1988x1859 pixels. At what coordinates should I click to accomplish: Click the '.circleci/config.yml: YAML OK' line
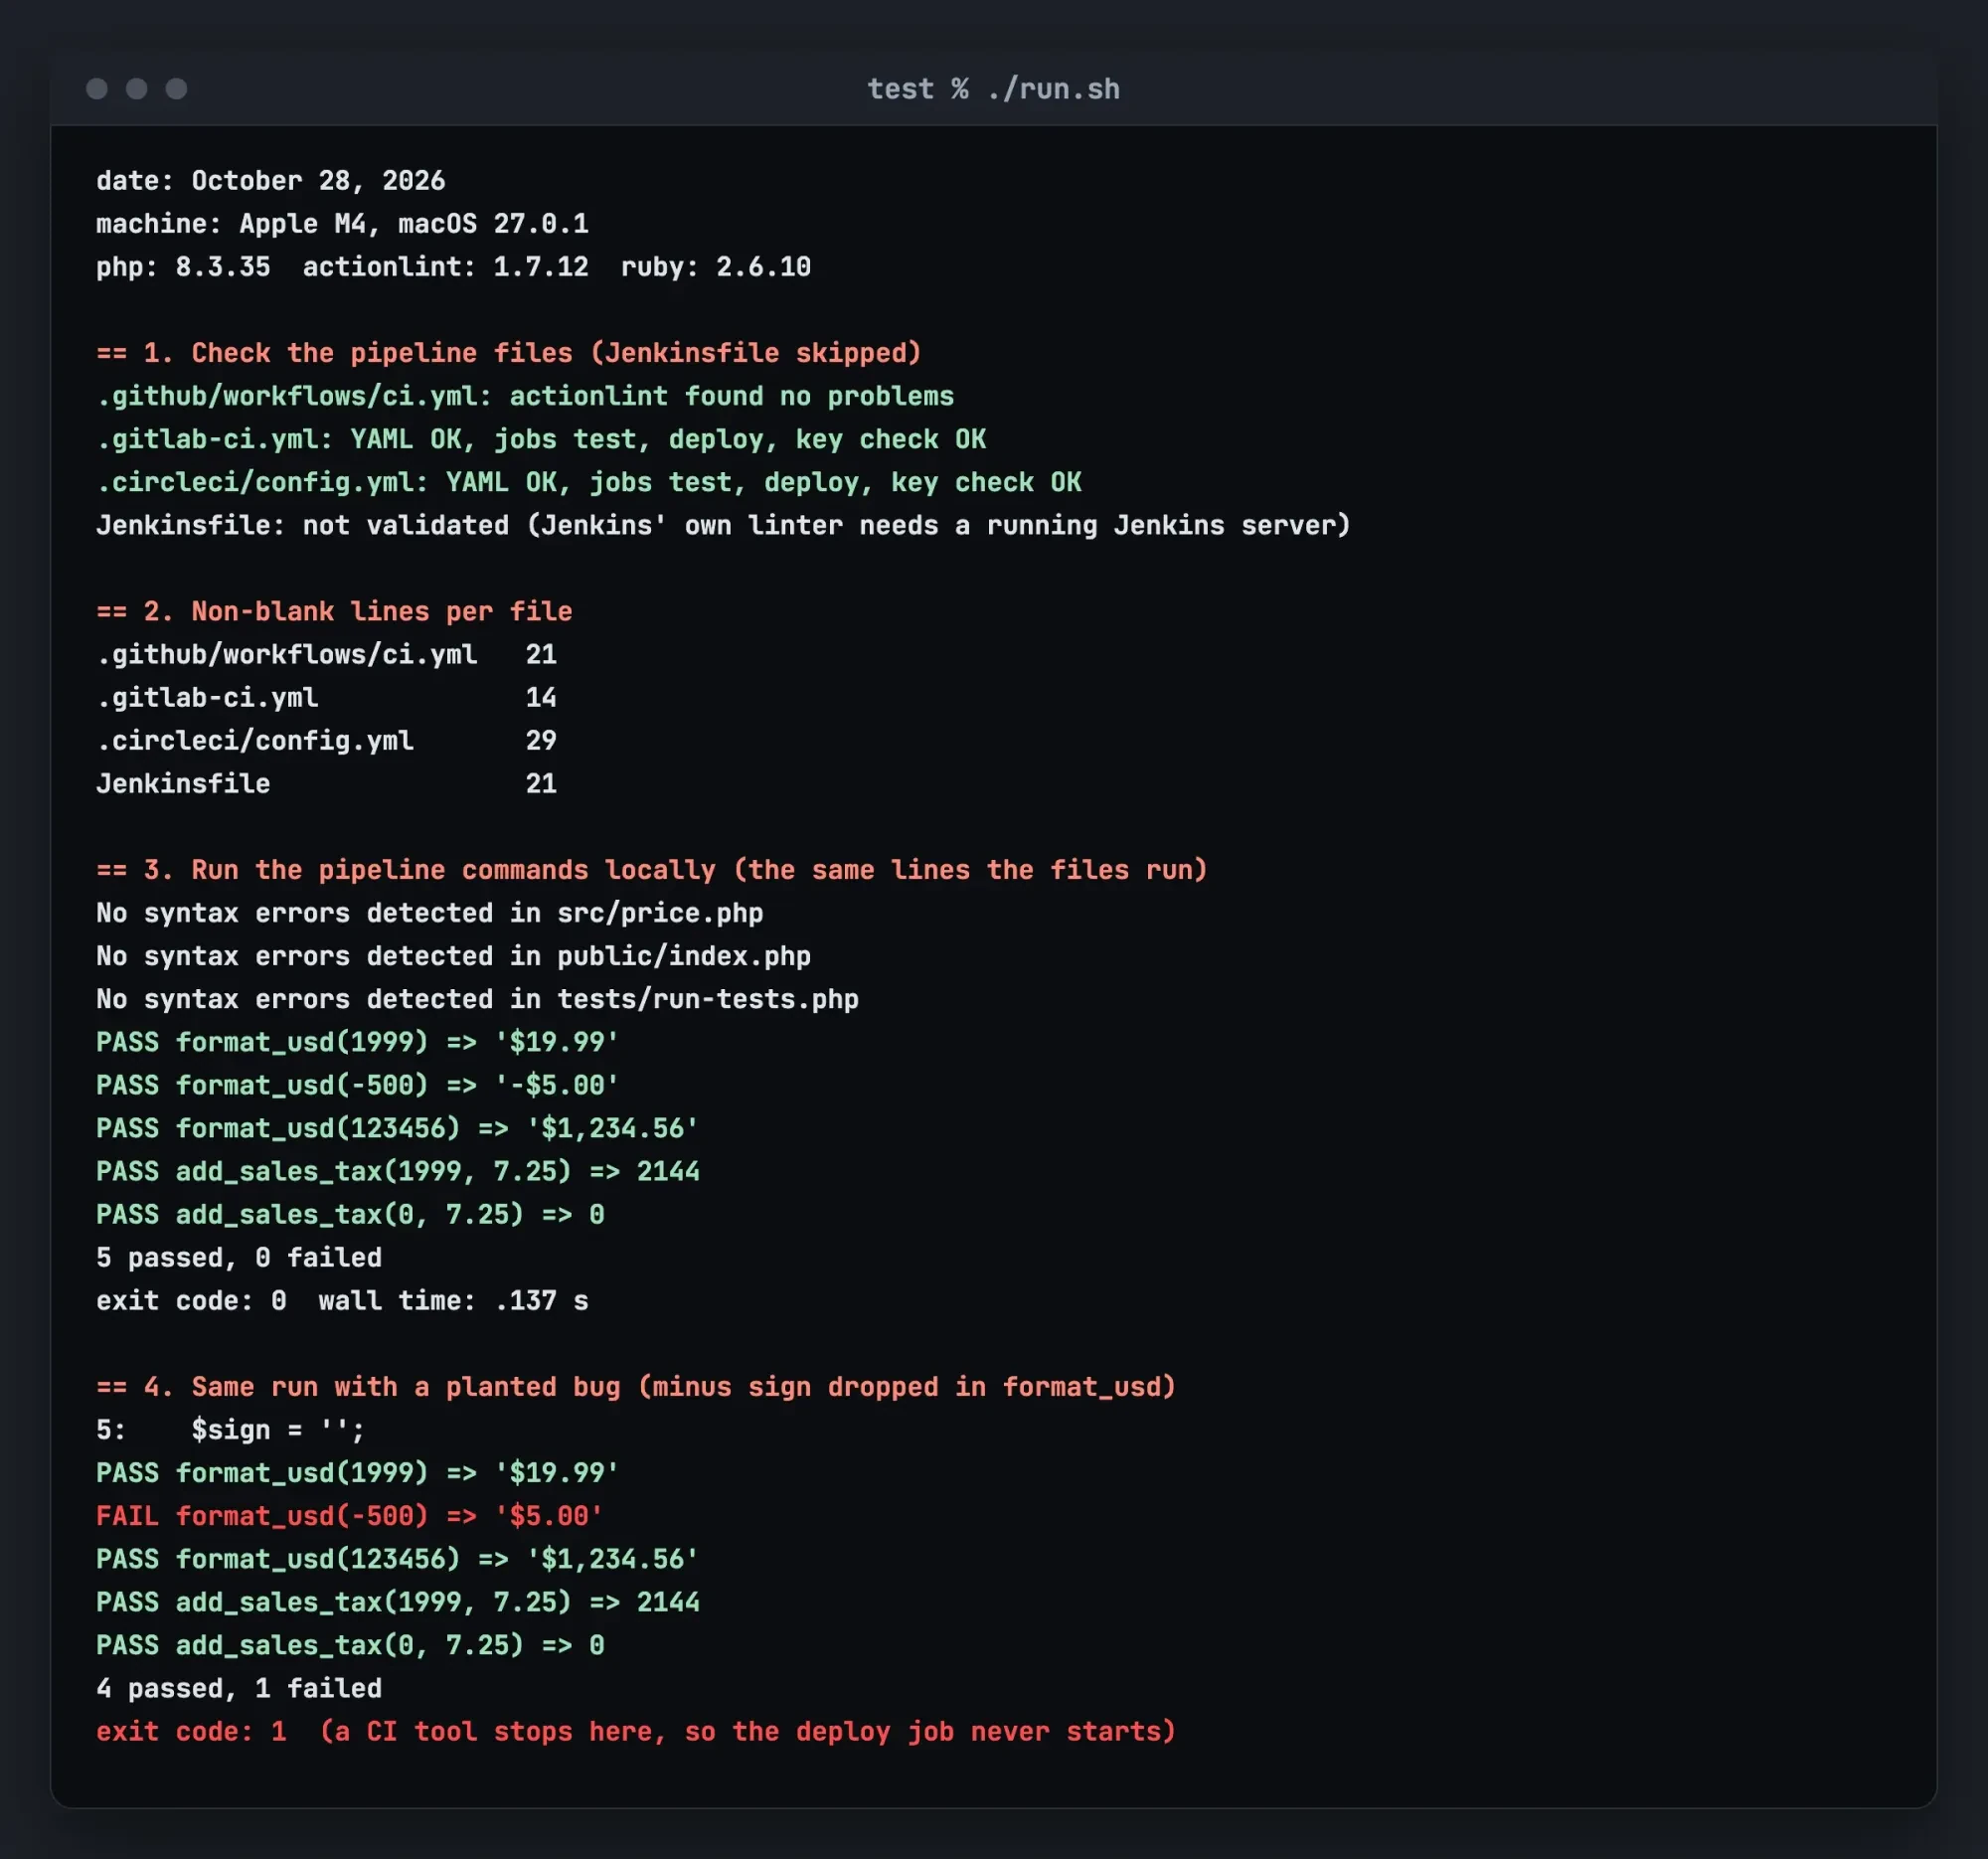coord(589,482)
